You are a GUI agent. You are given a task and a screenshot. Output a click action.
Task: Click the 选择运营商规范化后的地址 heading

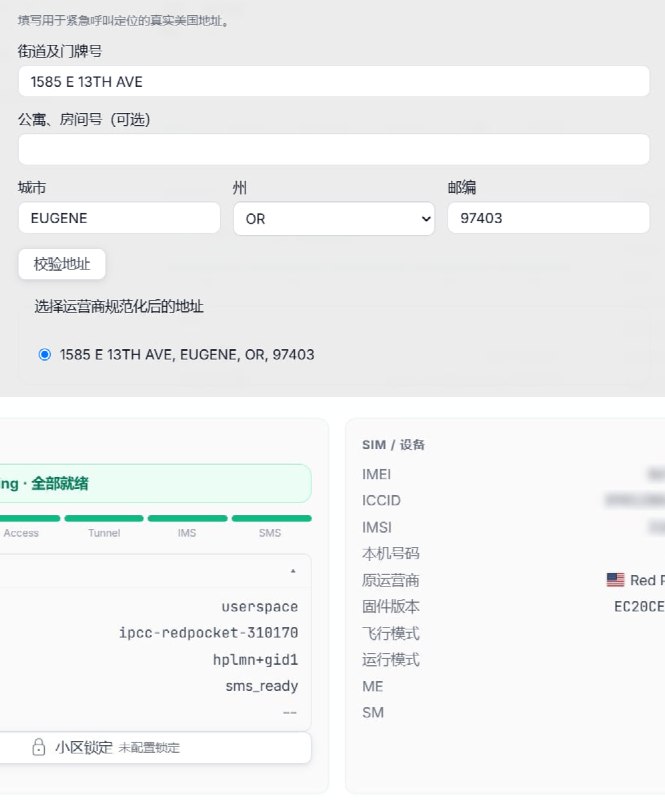point(119,306)
